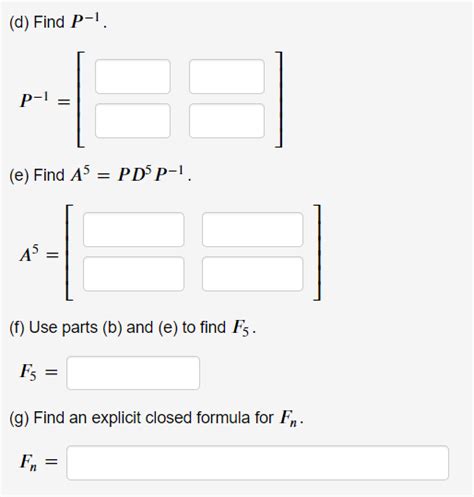
Task: Click the '(e) Find A⁵ = PD⁵P⁻¹' question text
Action: [100, 175]
